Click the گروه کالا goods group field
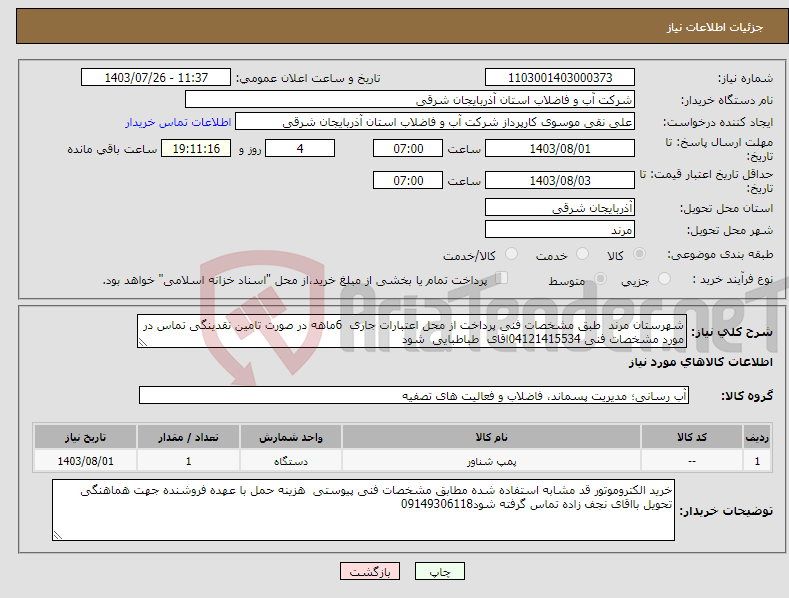Viewport: 789px width, 598px height. point(414,396)
